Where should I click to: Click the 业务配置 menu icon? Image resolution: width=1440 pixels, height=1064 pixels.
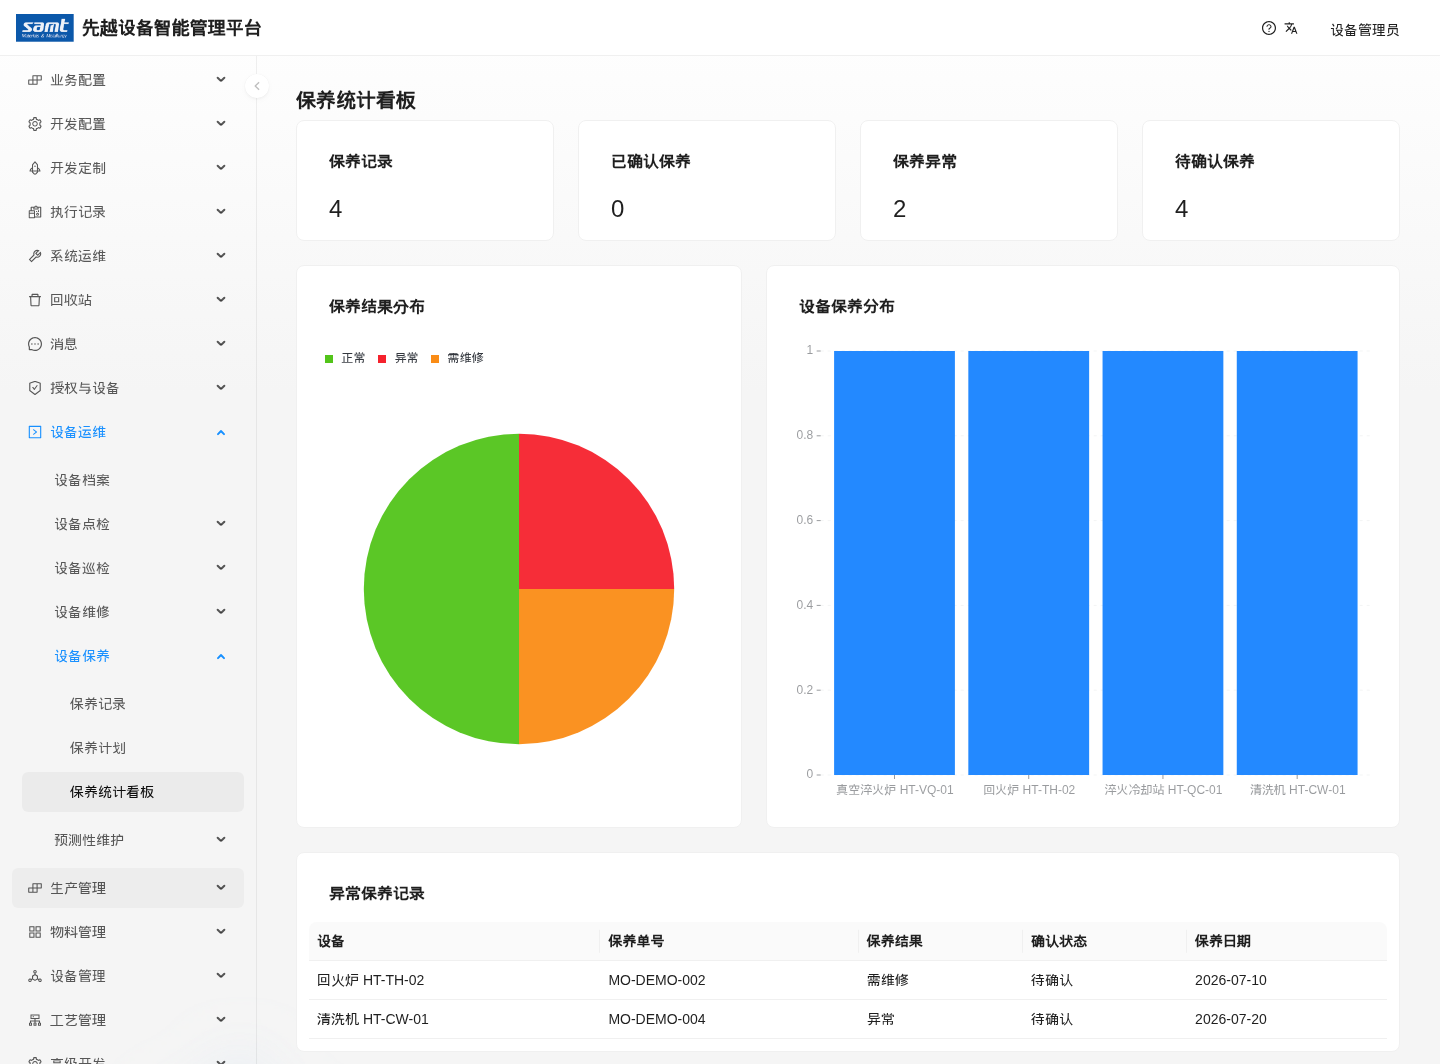coord(35,80)
